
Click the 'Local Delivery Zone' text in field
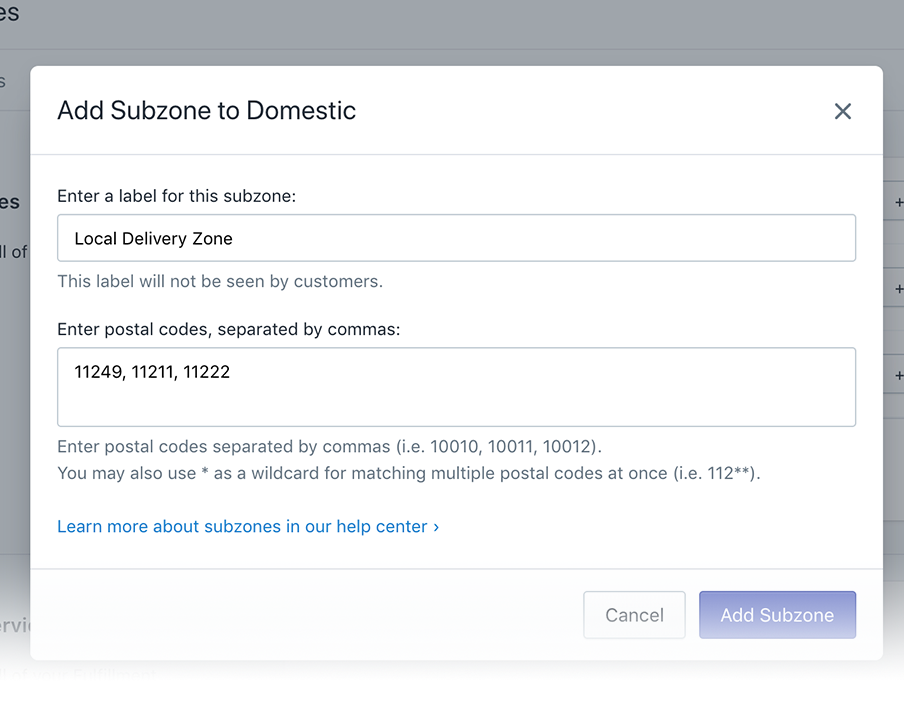[x=153, y=239]
